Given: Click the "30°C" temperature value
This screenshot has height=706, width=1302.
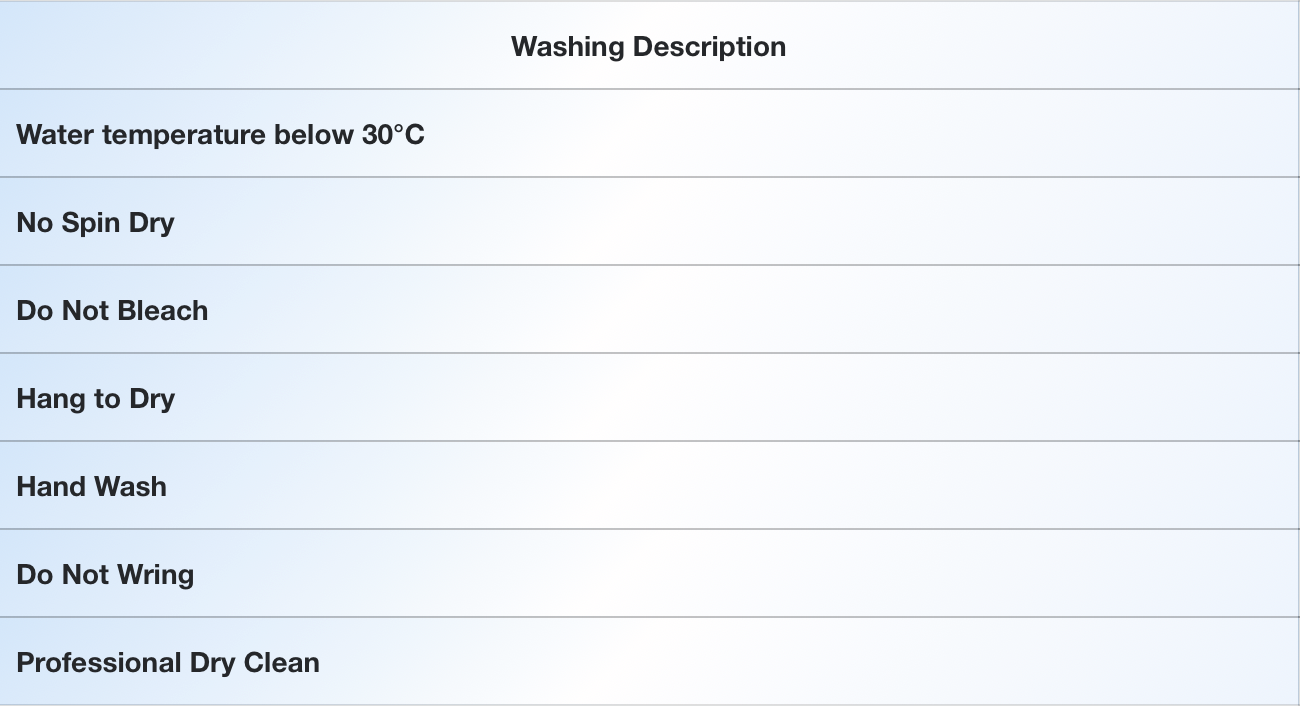Looking at the screenshot, I should tap(393, 134).
